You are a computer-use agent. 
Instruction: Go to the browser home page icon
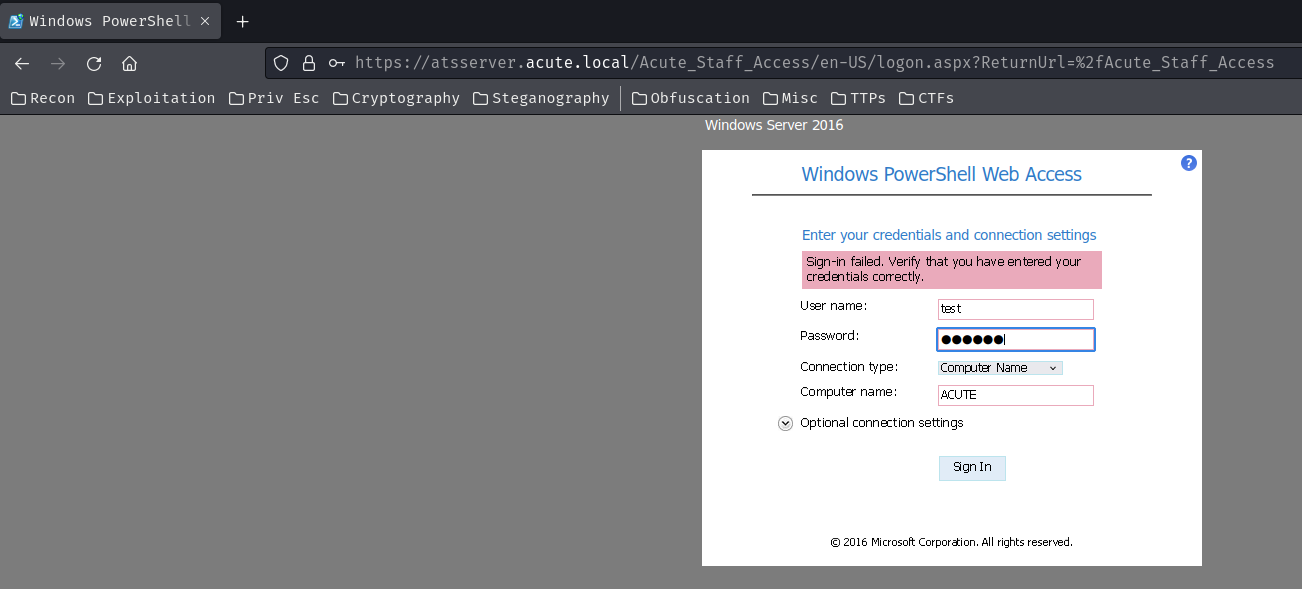pyautogui.click(x=129, y=63)
